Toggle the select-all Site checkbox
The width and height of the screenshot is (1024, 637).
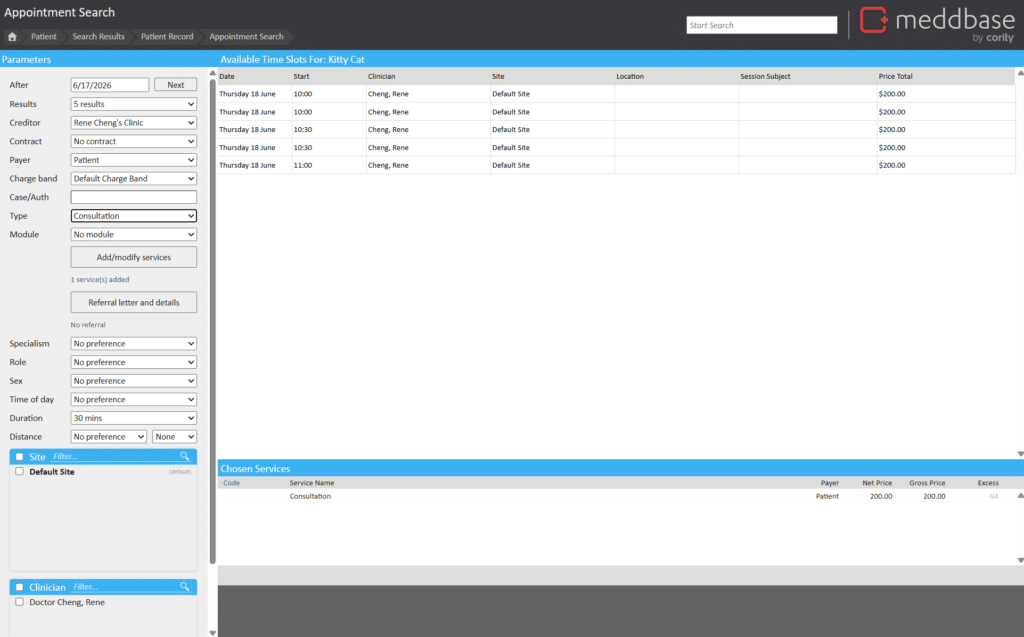coord(20,457)
